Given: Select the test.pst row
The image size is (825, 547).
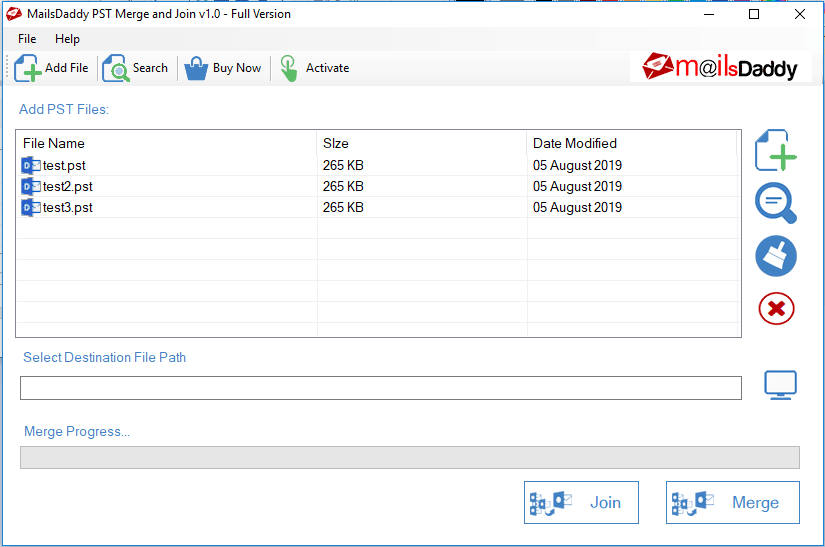Looking at the screenshot, I should pyautogui.click(x=377, y=165).
